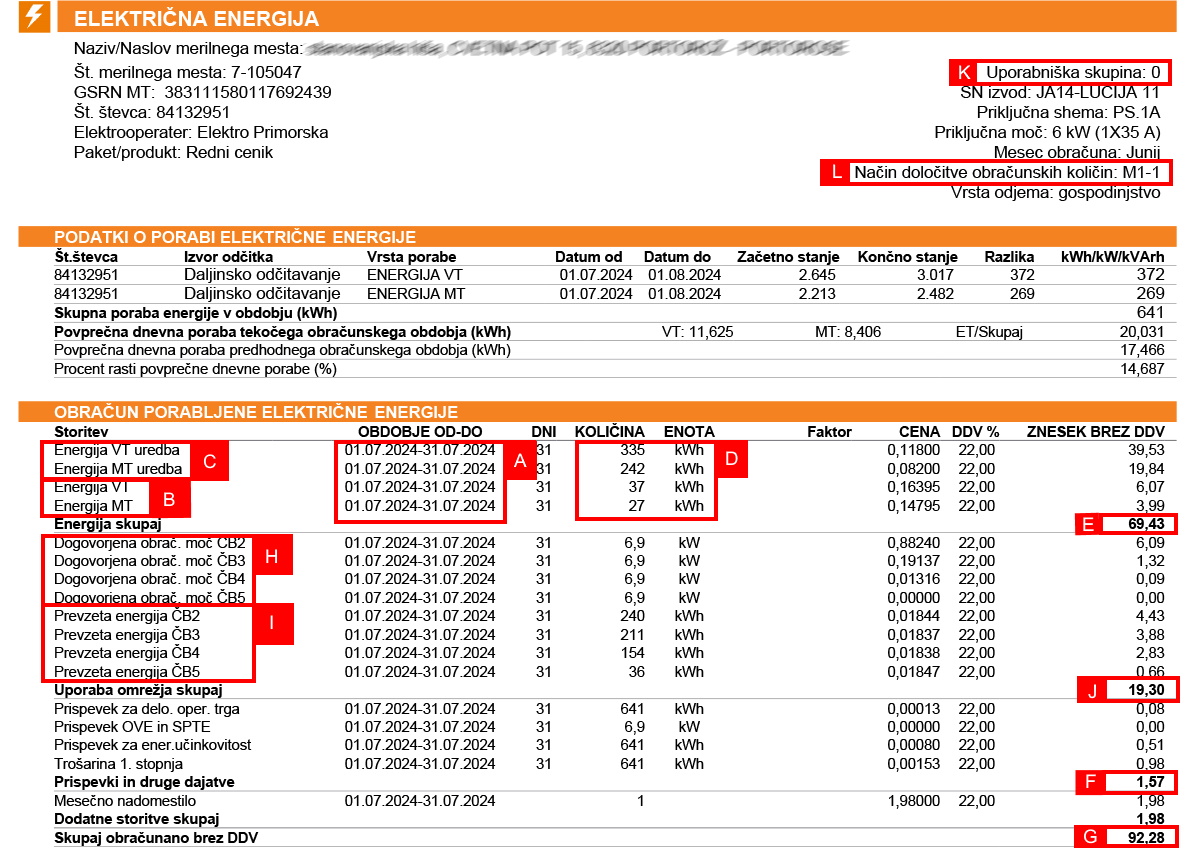This screenshot has height=850, width=1201.
Task: Select price 1,98000 in Mesečno nadomestilo row
Action: pyautogui.click(x=915, y=801)
